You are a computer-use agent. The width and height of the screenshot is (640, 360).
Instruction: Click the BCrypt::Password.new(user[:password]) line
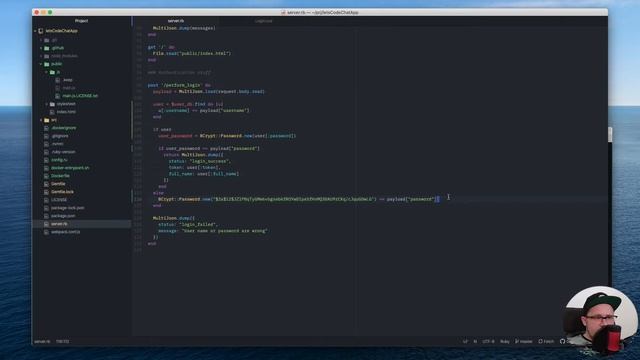227,136
